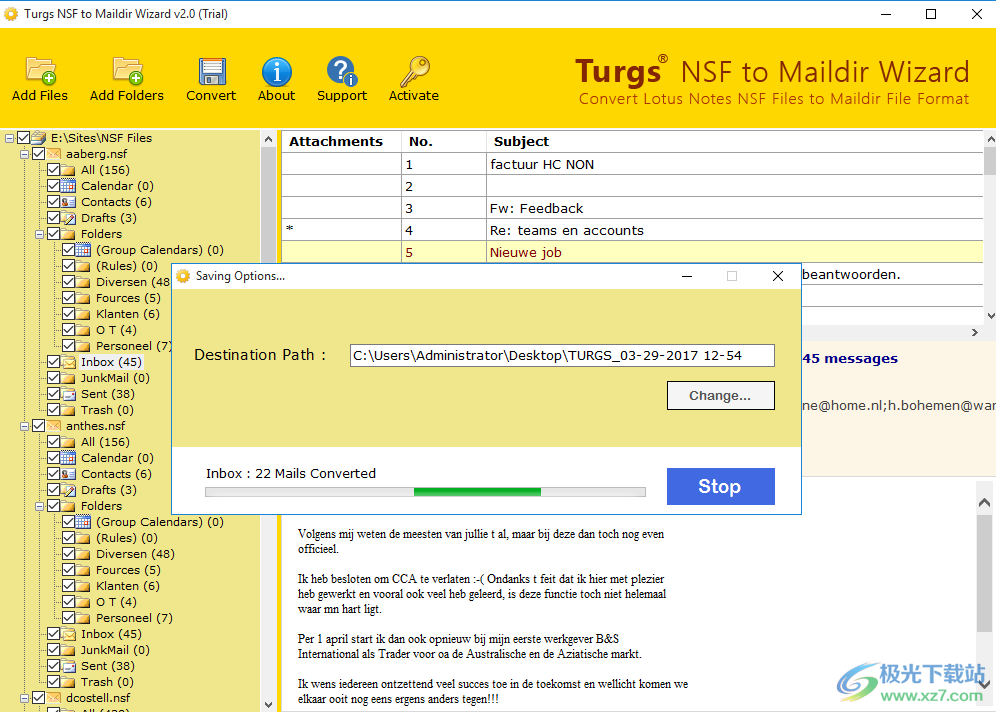Click the Attachments column header

pos(342,142)
